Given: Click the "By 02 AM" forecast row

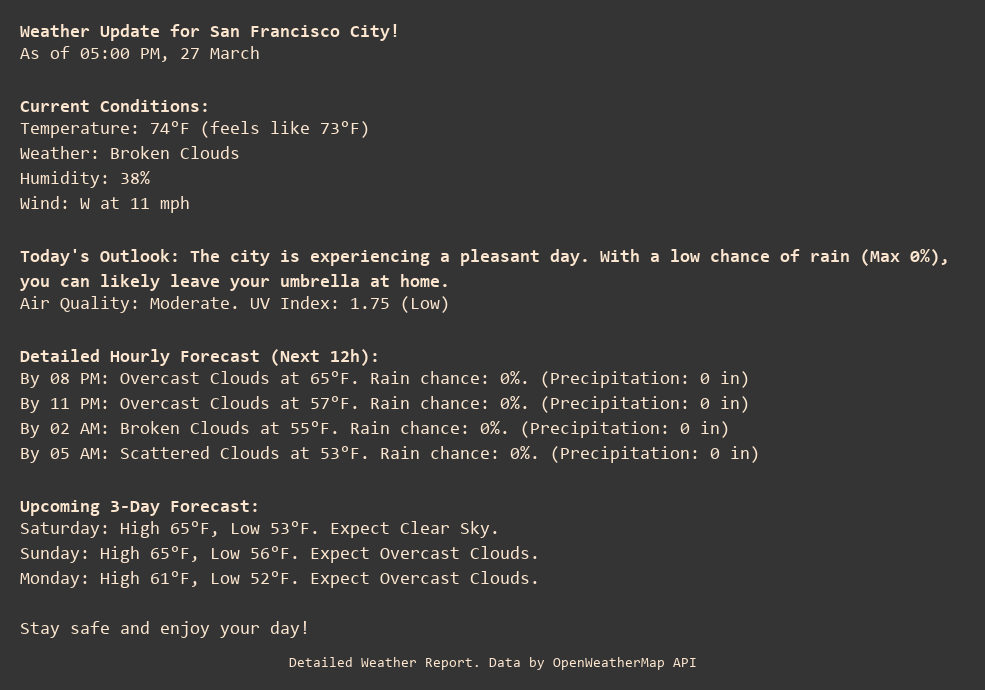Looking at the screenshot, I should pyautogui.click(x=374, y=428).
